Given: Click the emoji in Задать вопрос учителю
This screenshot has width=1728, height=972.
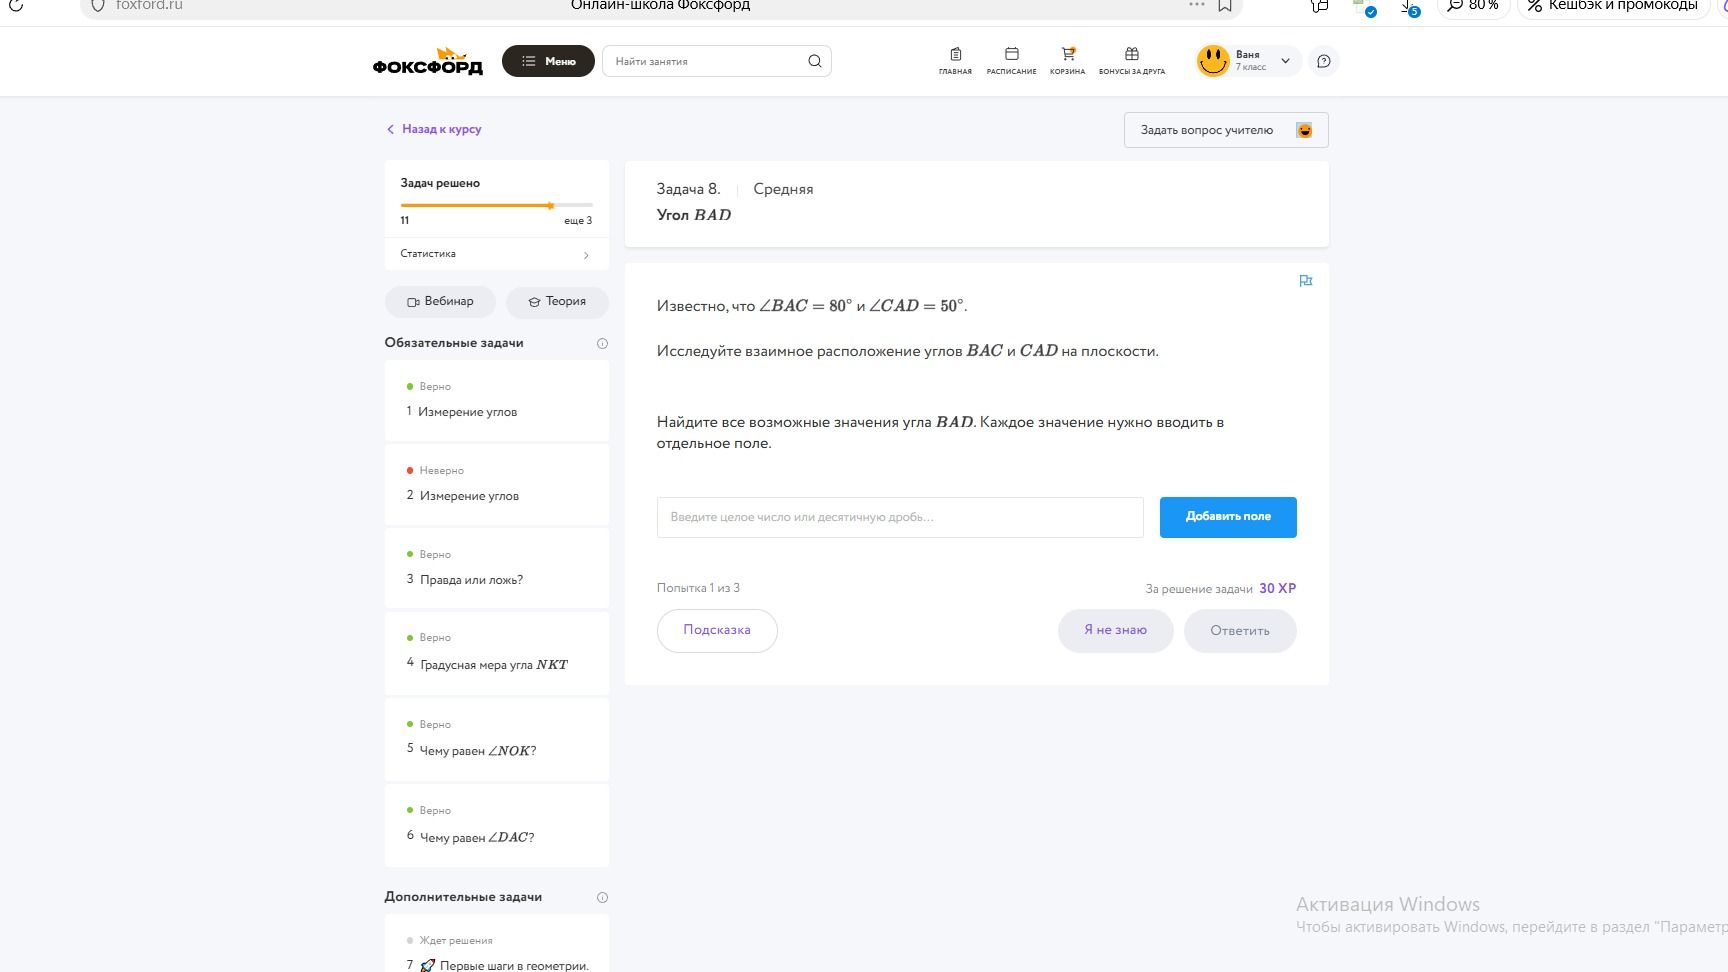Looking at the screenshot, I should (1304, 130).
